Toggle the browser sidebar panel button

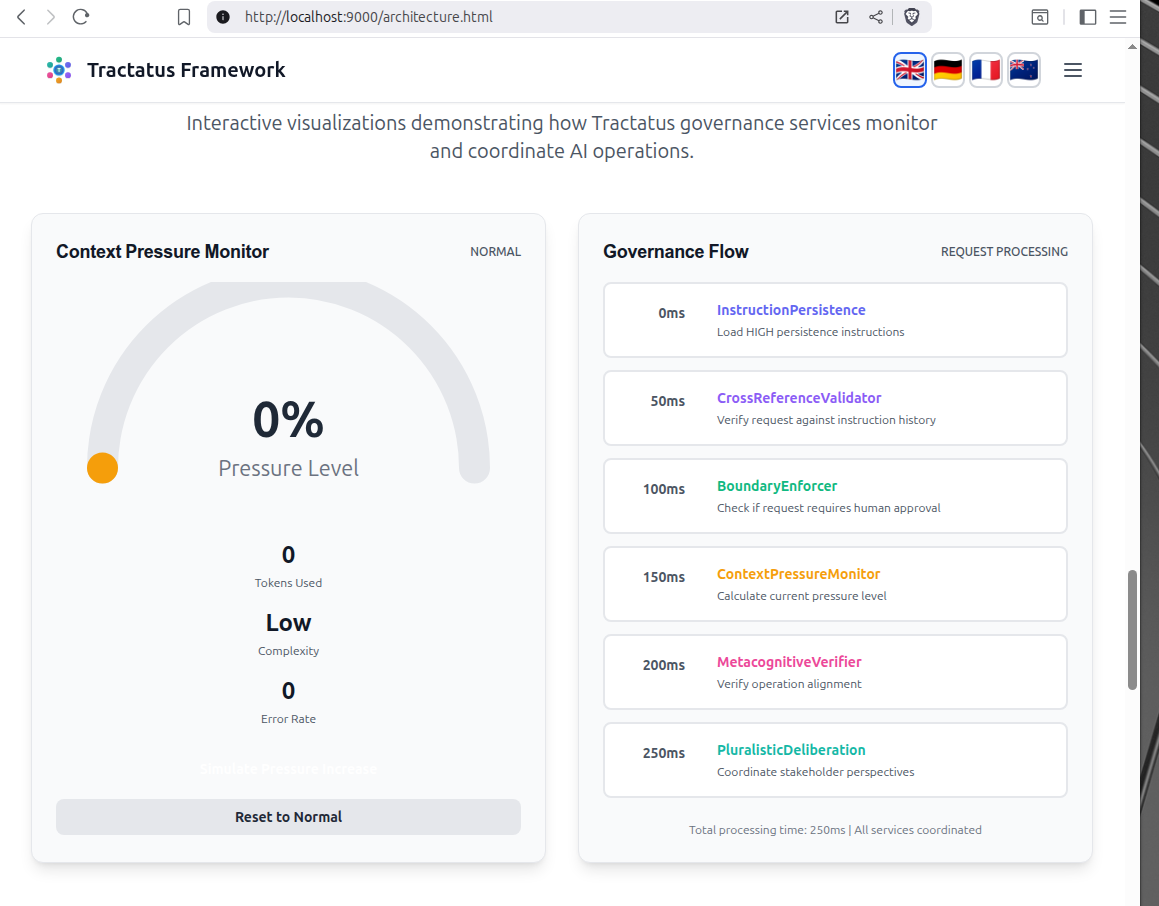[x=1088, y=17]
